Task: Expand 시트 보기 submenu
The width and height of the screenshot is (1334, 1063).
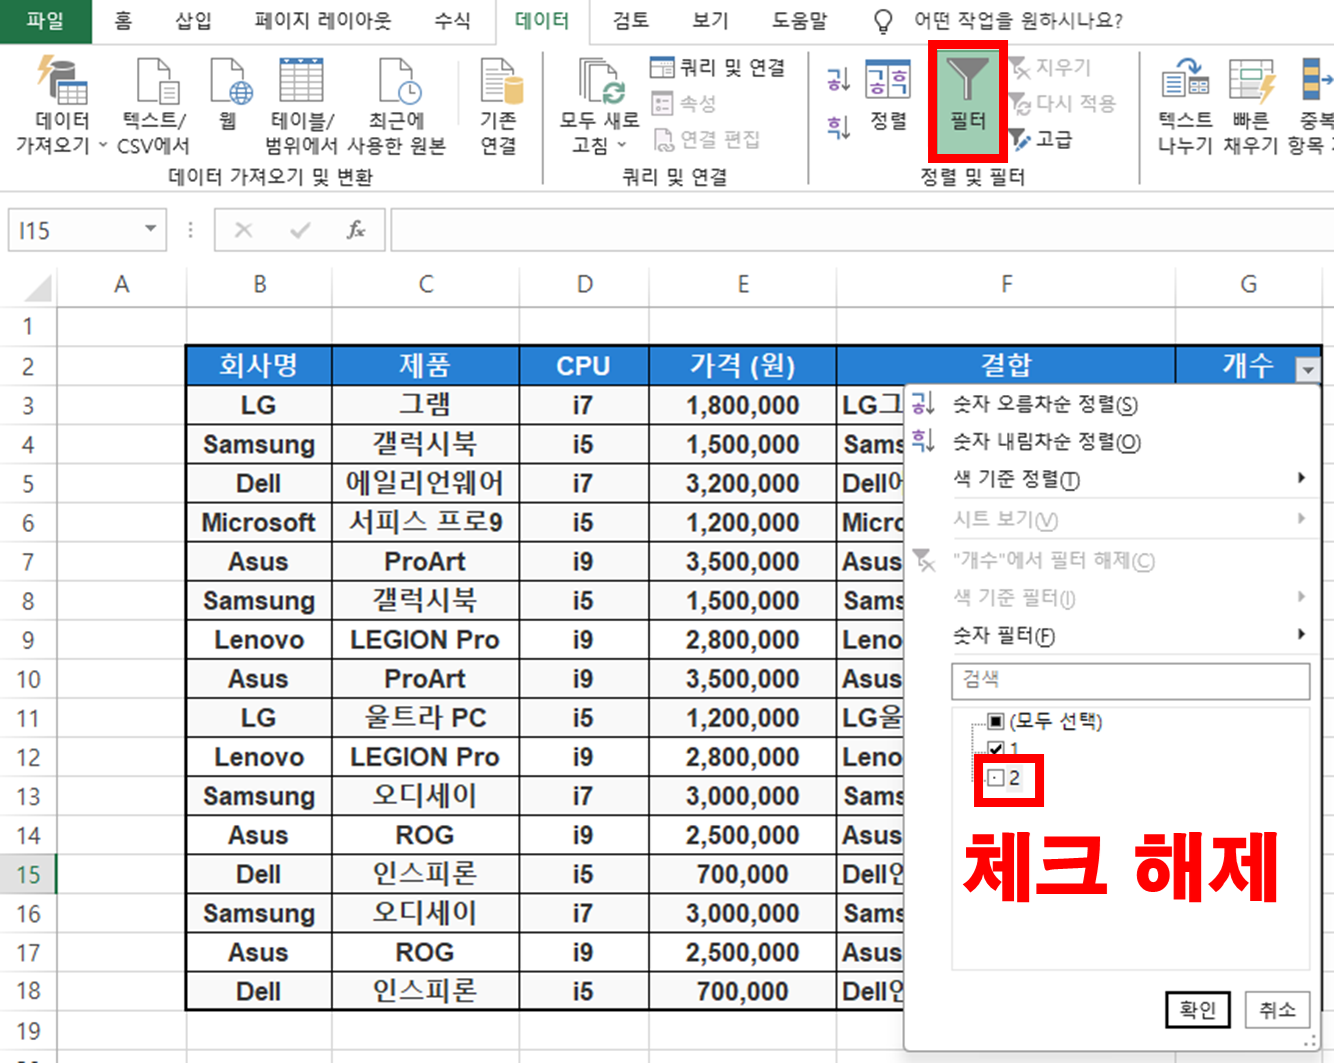Action: coord(1301,518)
